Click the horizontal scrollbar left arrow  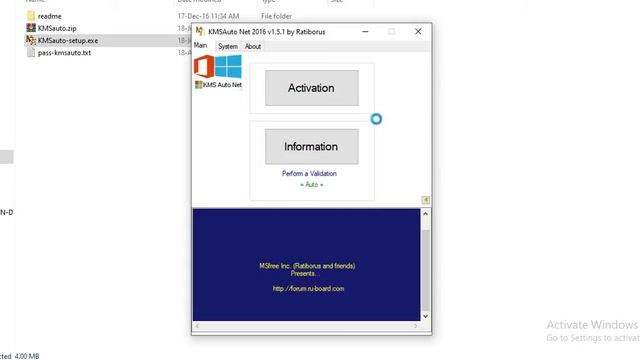(x=197, y=326)
